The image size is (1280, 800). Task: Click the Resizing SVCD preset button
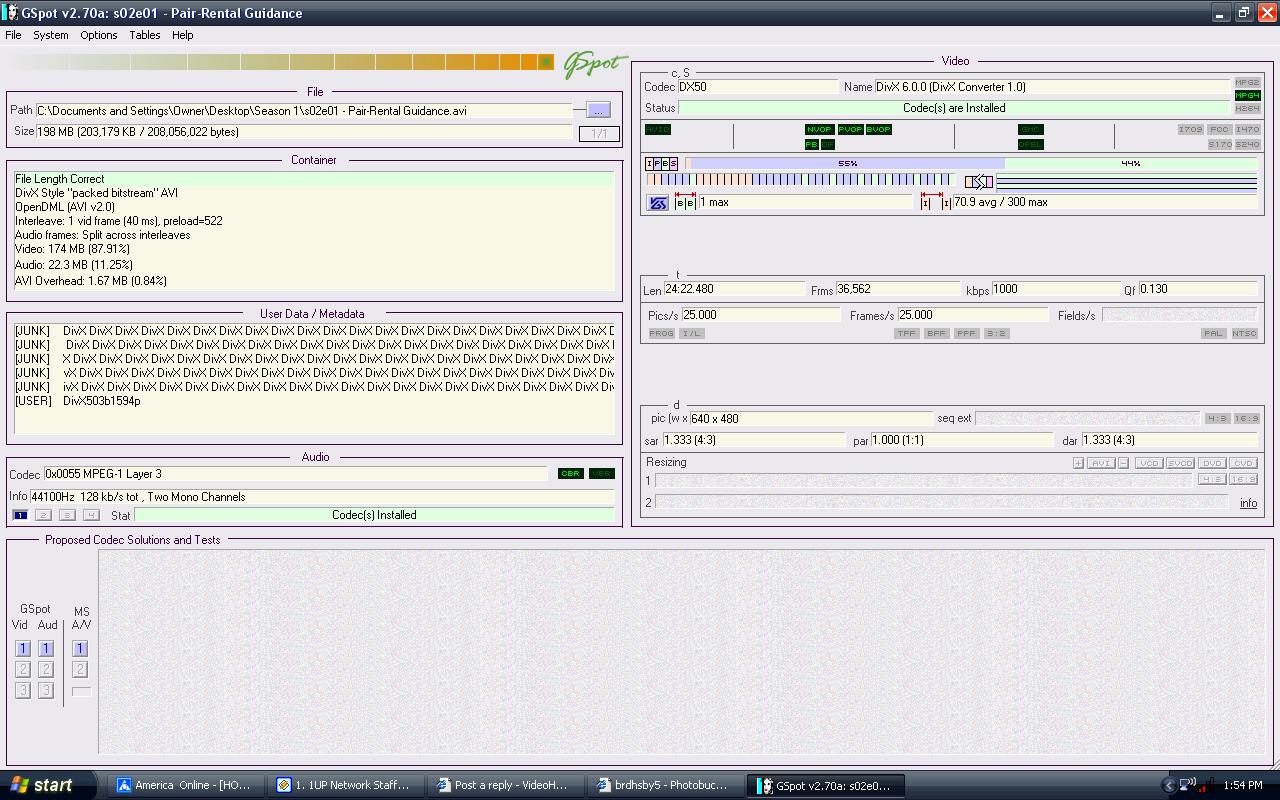click(x=1181, y=464)
